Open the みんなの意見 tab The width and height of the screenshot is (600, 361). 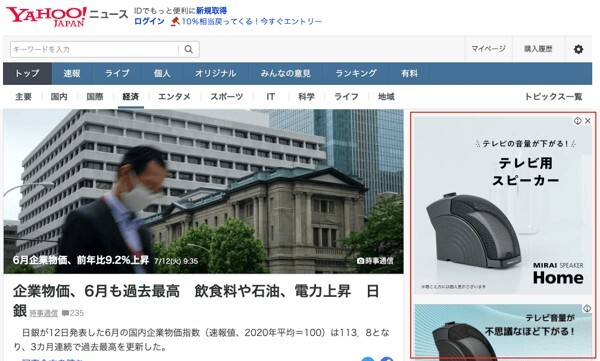tap(285, 74)
